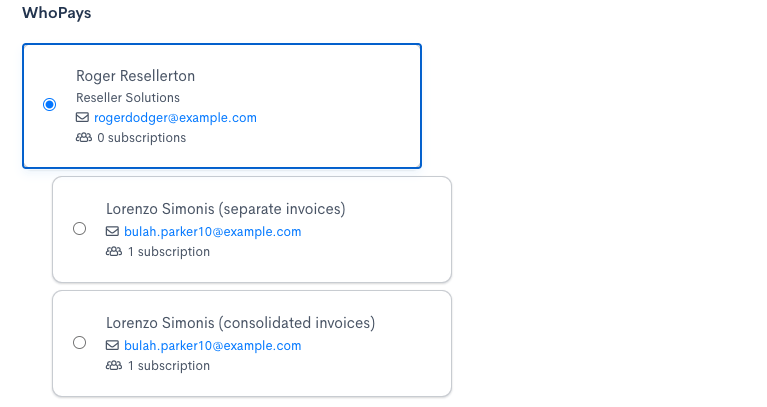Choose Lorenzo Simonis consolidated invoices radio button
This screenshot has height=407, width=767.
[x=80, y=343]
